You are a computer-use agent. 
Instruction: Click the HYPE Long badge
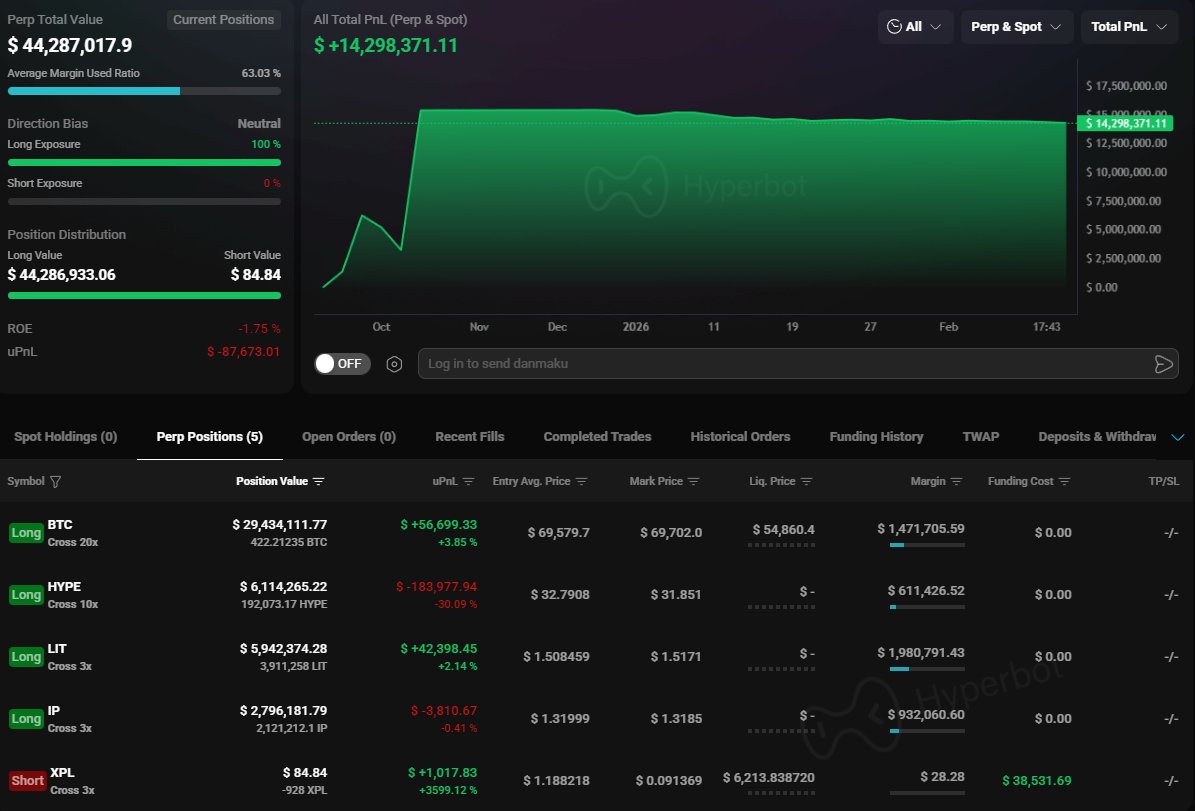click(26, 595)
